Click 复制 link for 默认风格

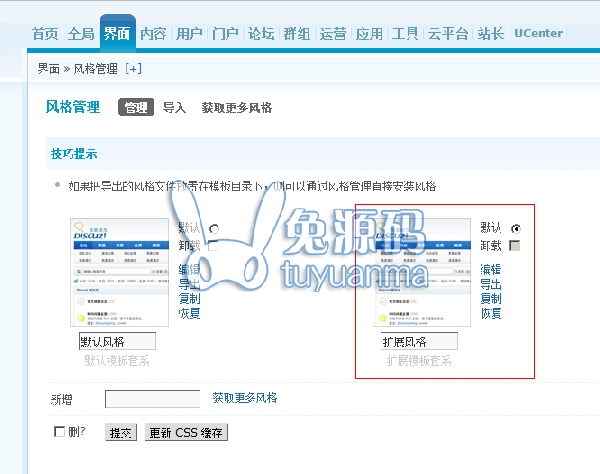pos(189,299)
